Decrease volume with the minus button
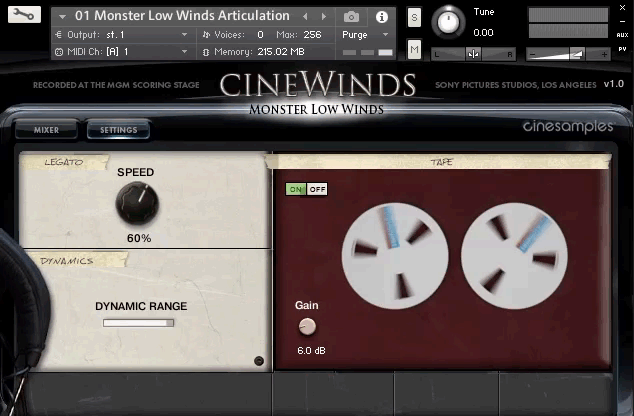This screenshot has height=416, width=634. point(532,54)
